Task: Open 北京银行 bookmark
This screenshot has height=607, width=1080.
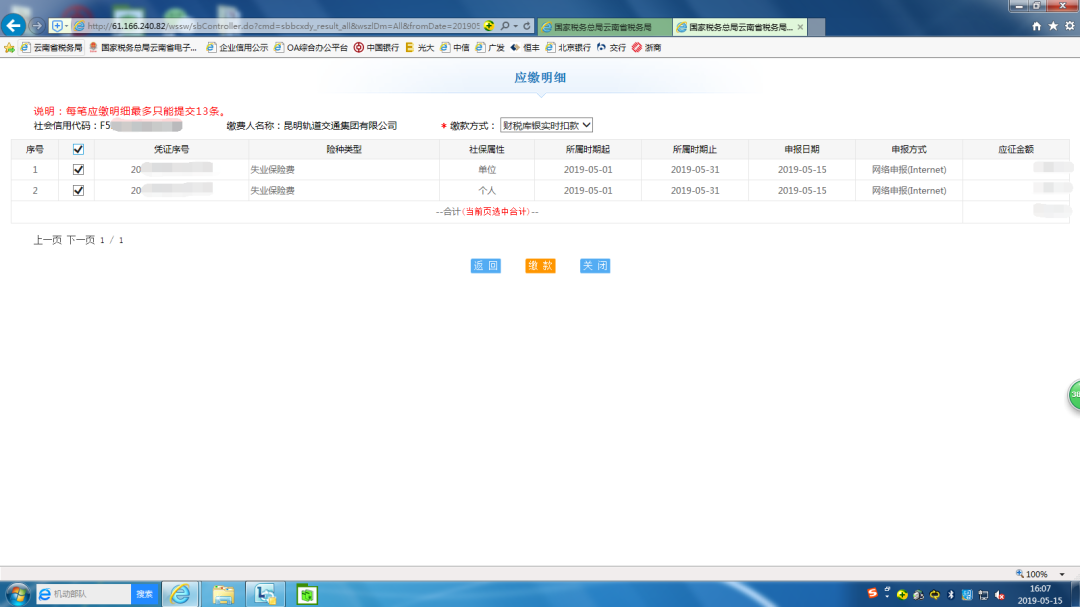Action: point(568,48)
